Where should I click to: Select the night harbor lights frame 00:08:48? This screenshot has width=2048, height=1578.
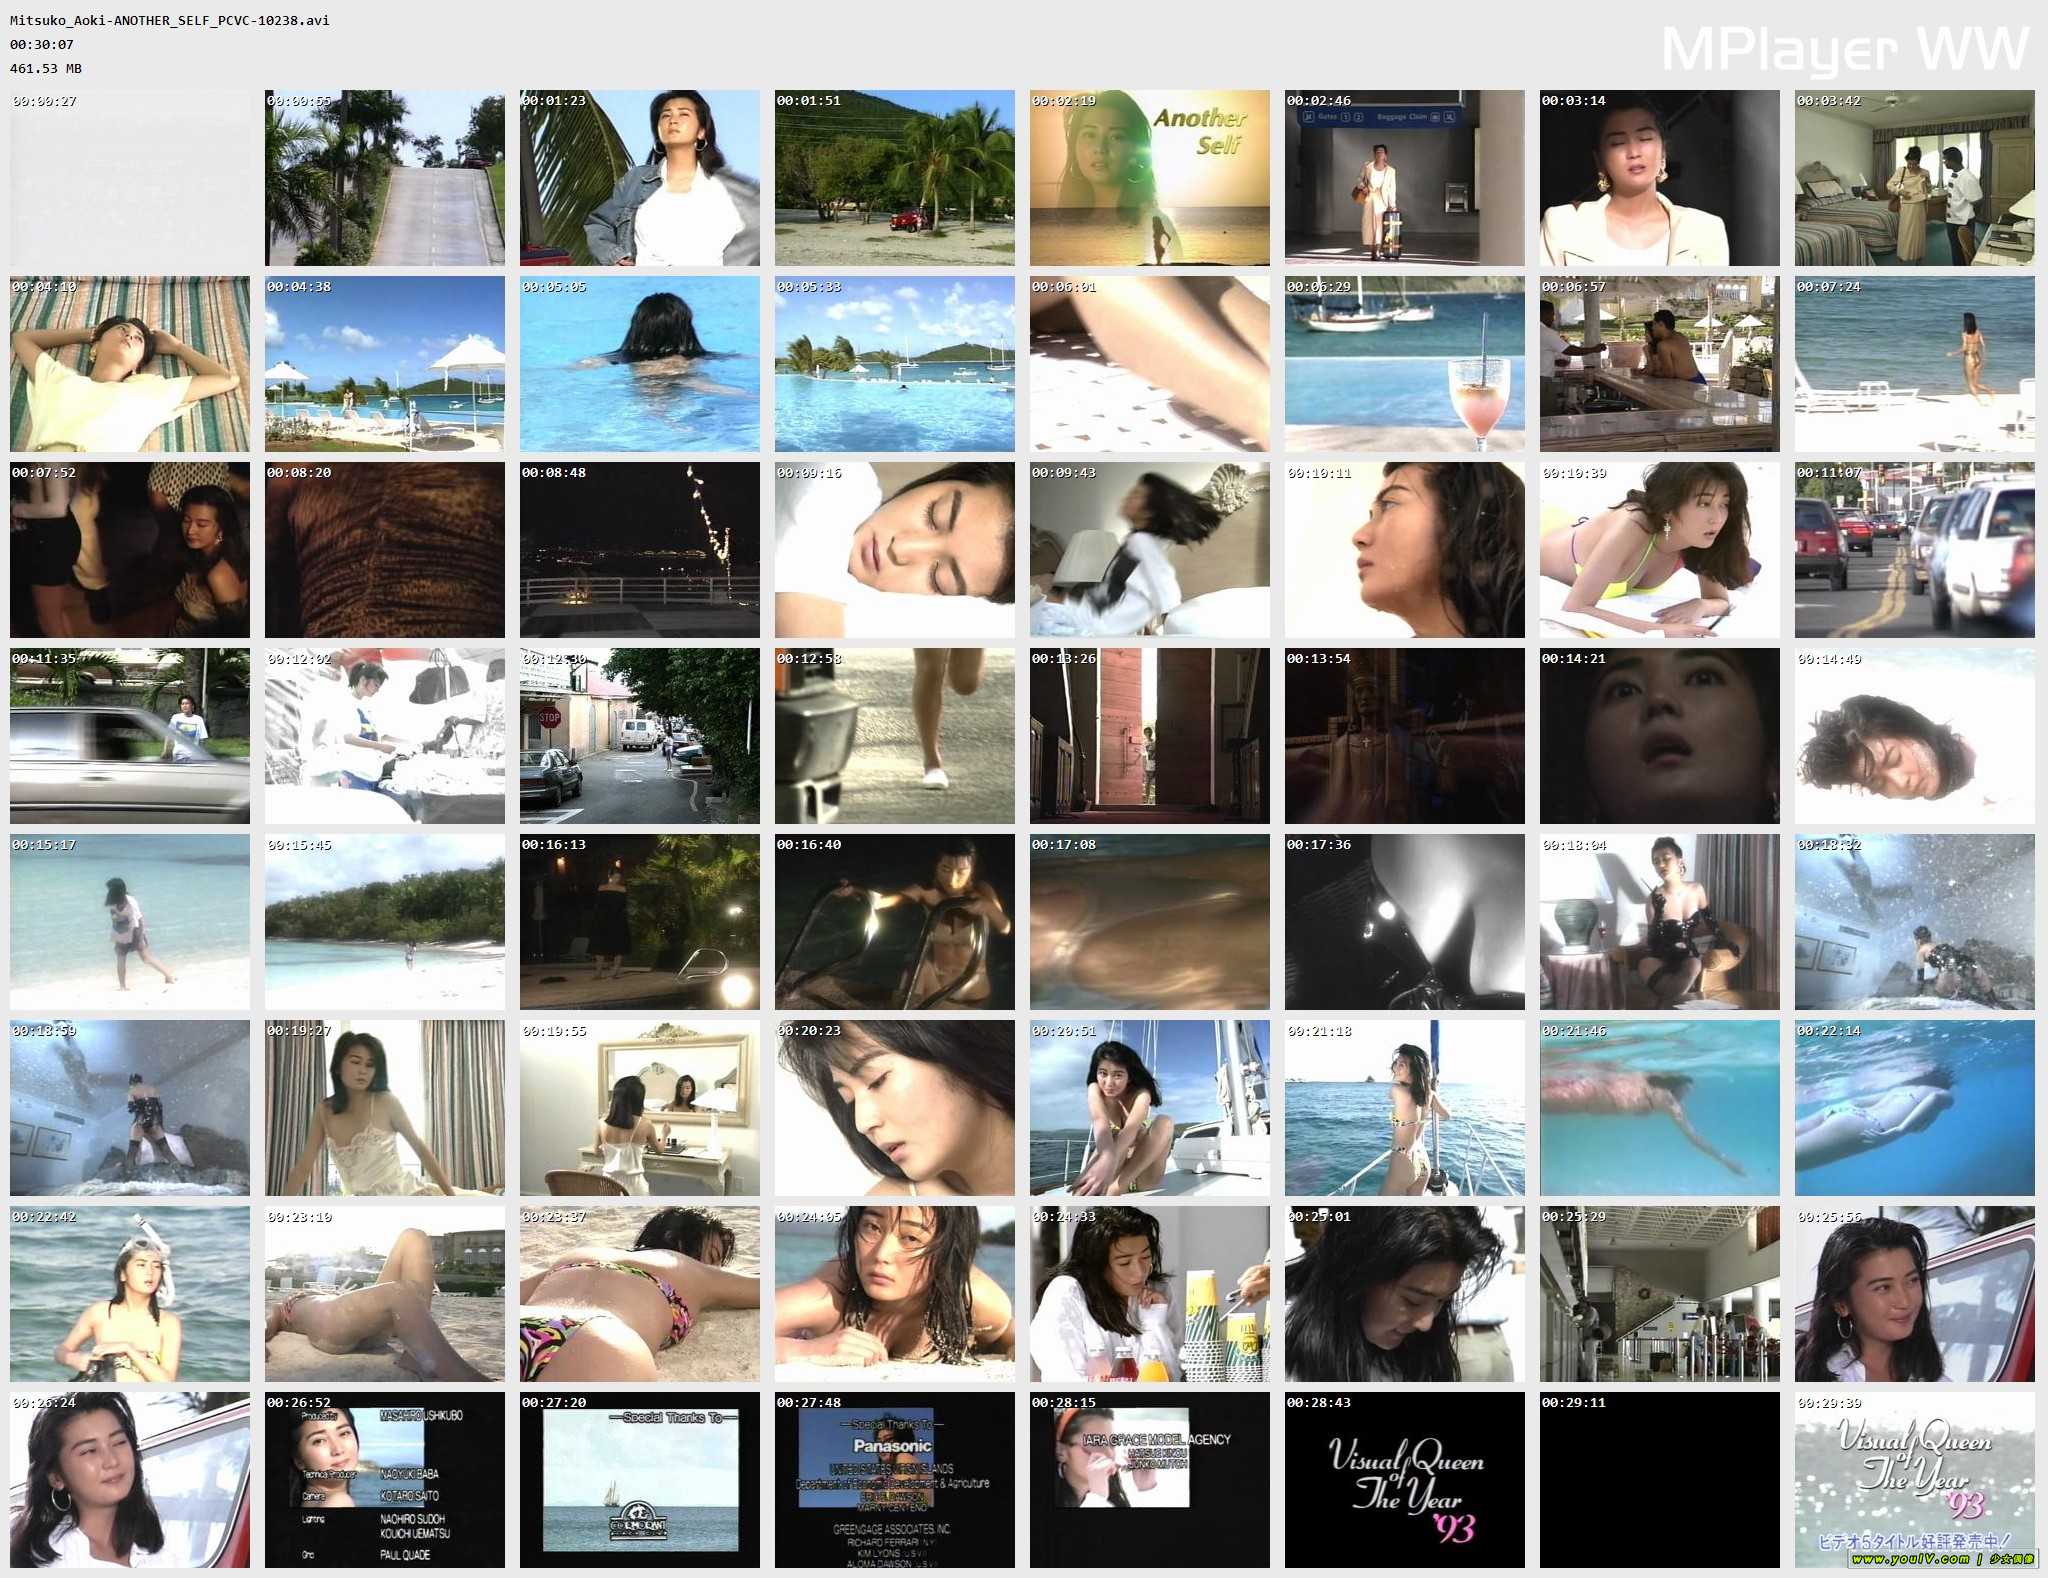(x=640, y=550)
